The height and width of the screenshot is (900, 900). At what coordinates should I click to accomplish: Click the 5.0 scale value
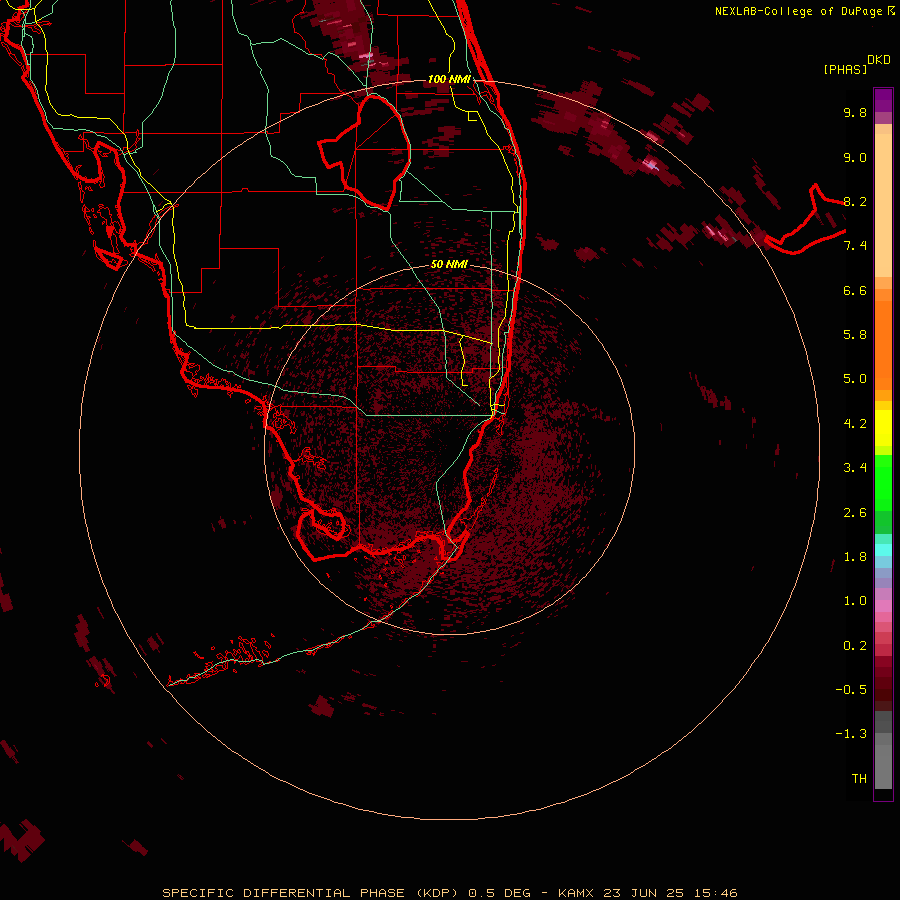[x=855, y=379]
